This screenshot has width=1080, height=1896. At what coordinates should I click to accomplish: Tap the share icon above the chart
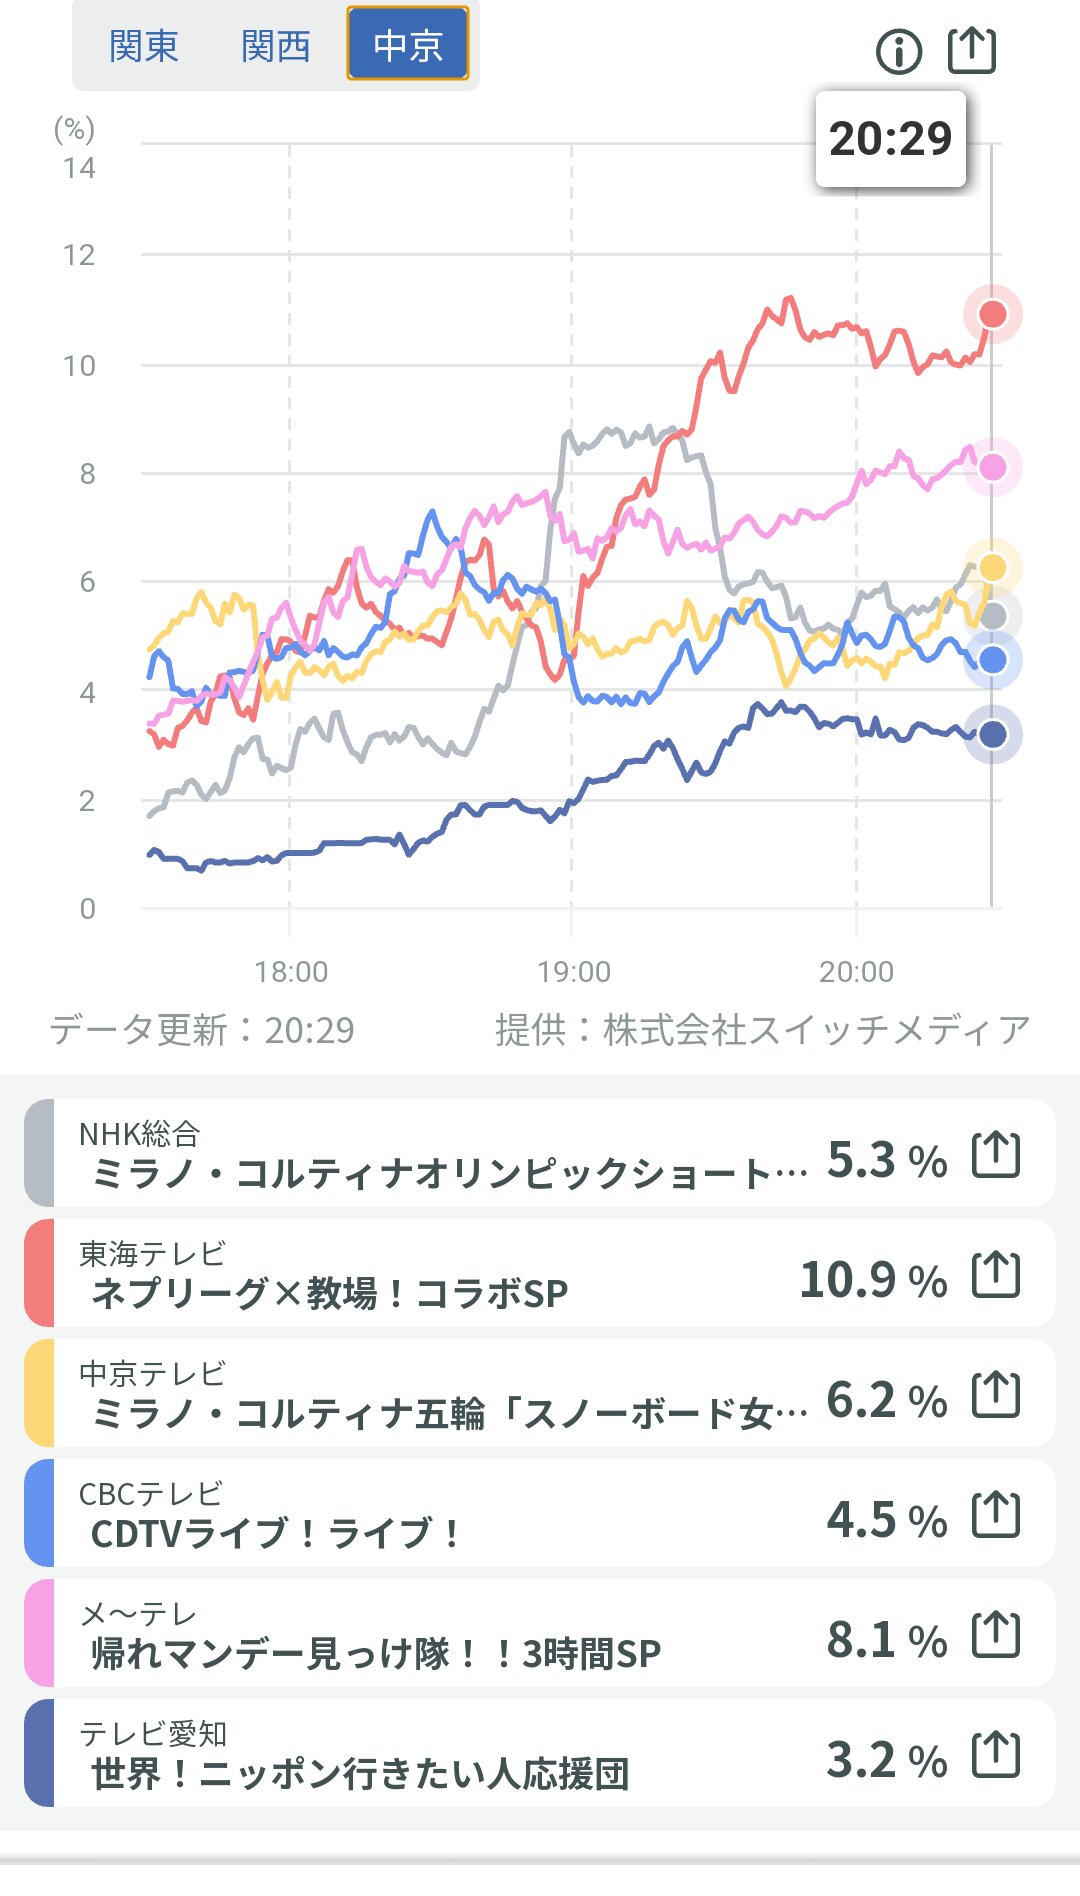coord(971,50)
